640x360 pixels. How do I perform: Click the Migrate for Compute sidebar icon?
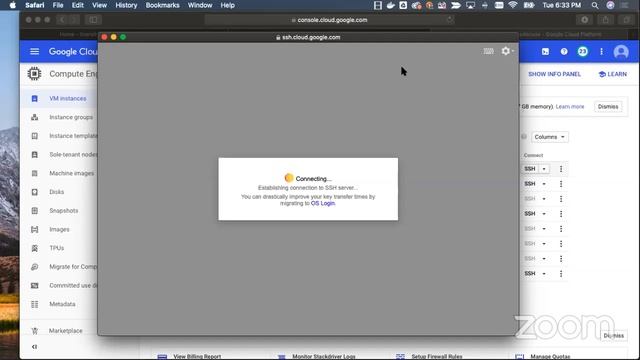[35, 267]
